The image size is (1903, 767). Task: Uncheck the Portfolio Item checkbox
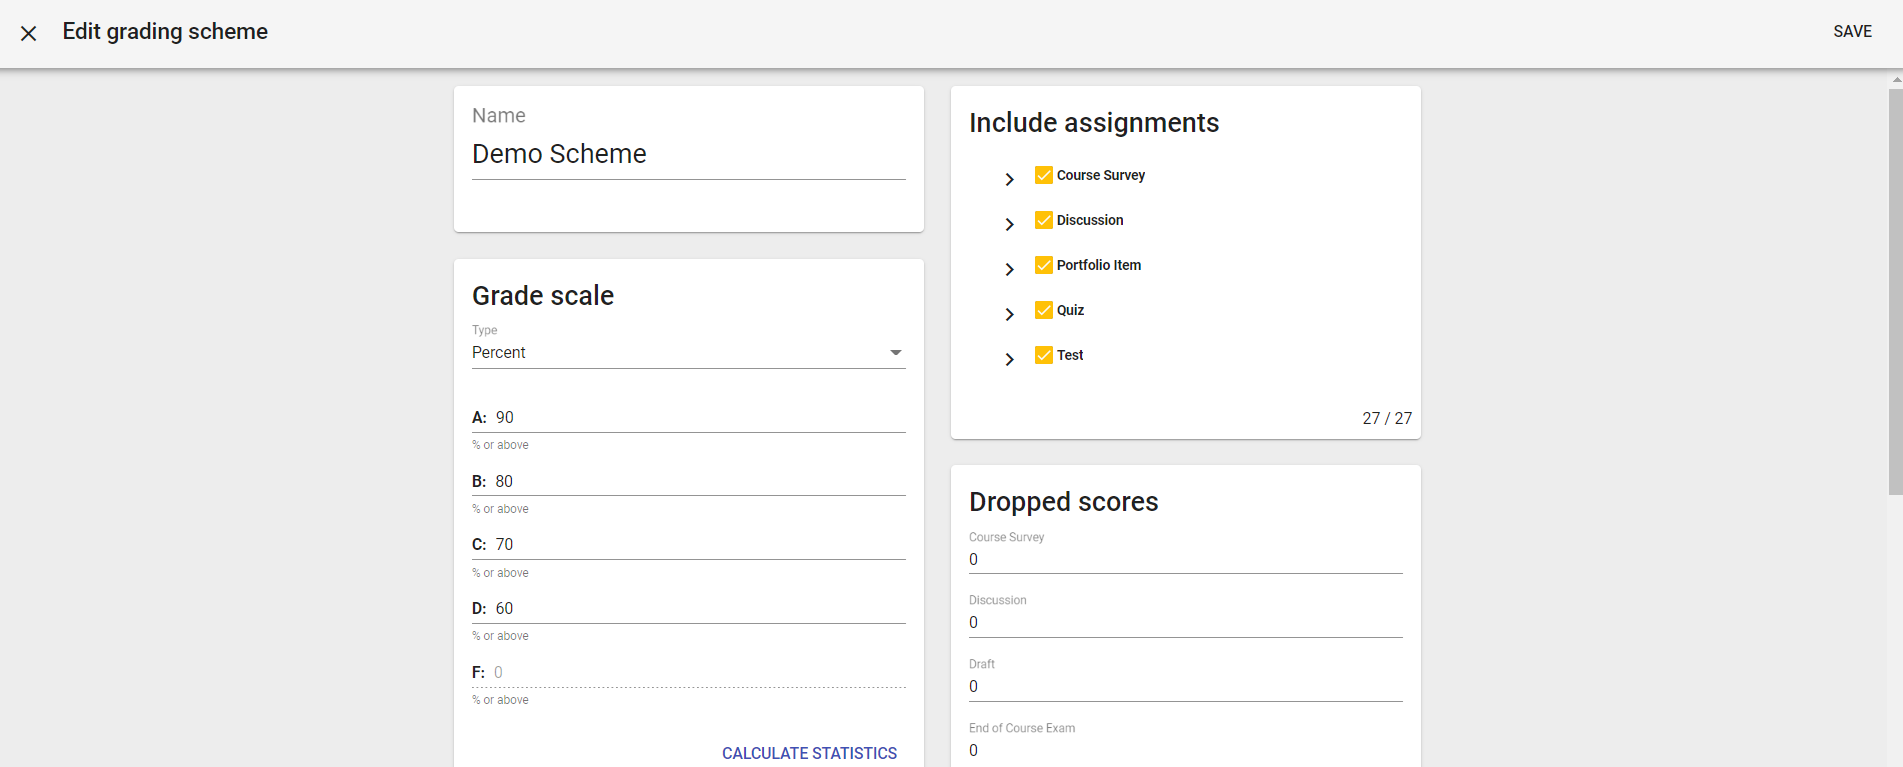click(1044, 265)
